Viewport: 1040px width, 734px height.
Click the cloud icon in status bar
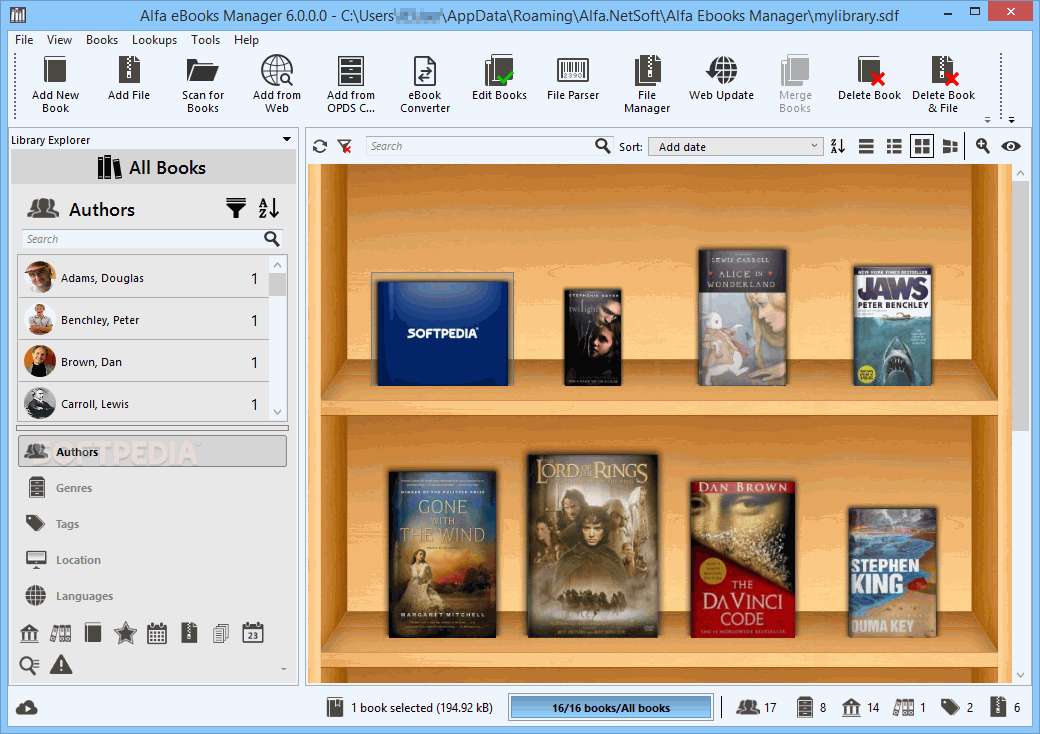click(27, 708)
